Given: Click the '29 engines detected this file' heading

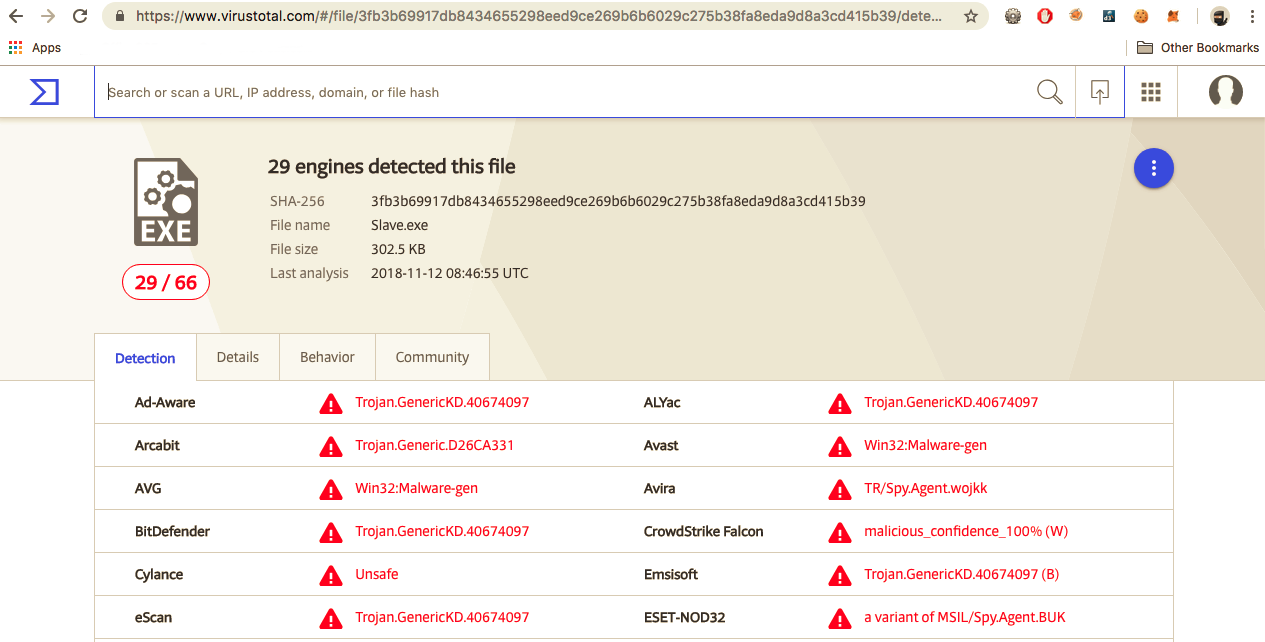Looking at the screenshot, I should tap(392, 167).
